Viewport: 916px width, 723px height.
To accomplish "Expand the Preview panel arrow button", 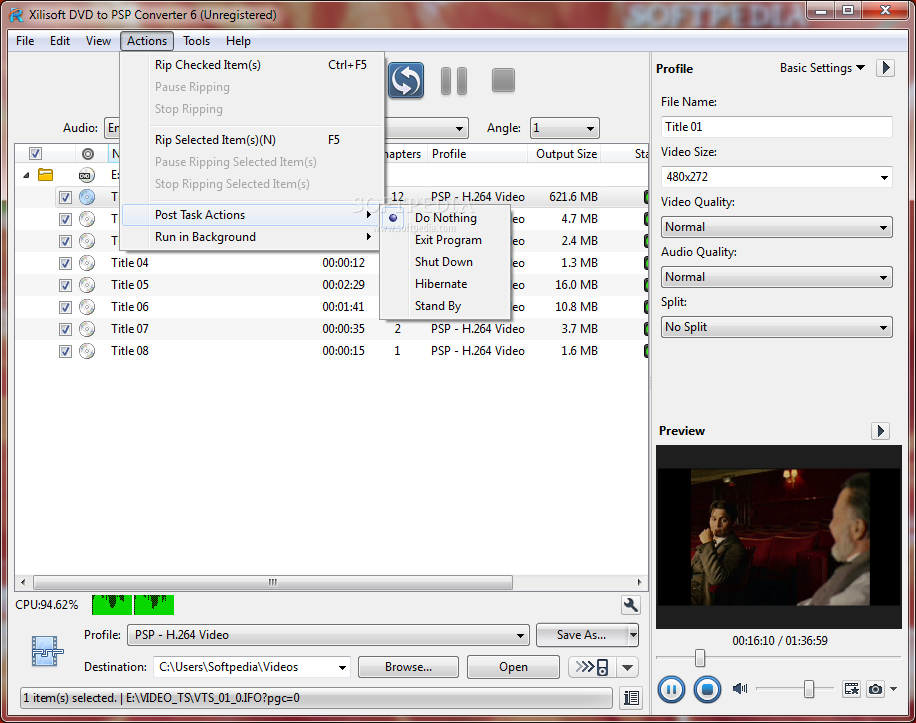I will click(880, 431).
